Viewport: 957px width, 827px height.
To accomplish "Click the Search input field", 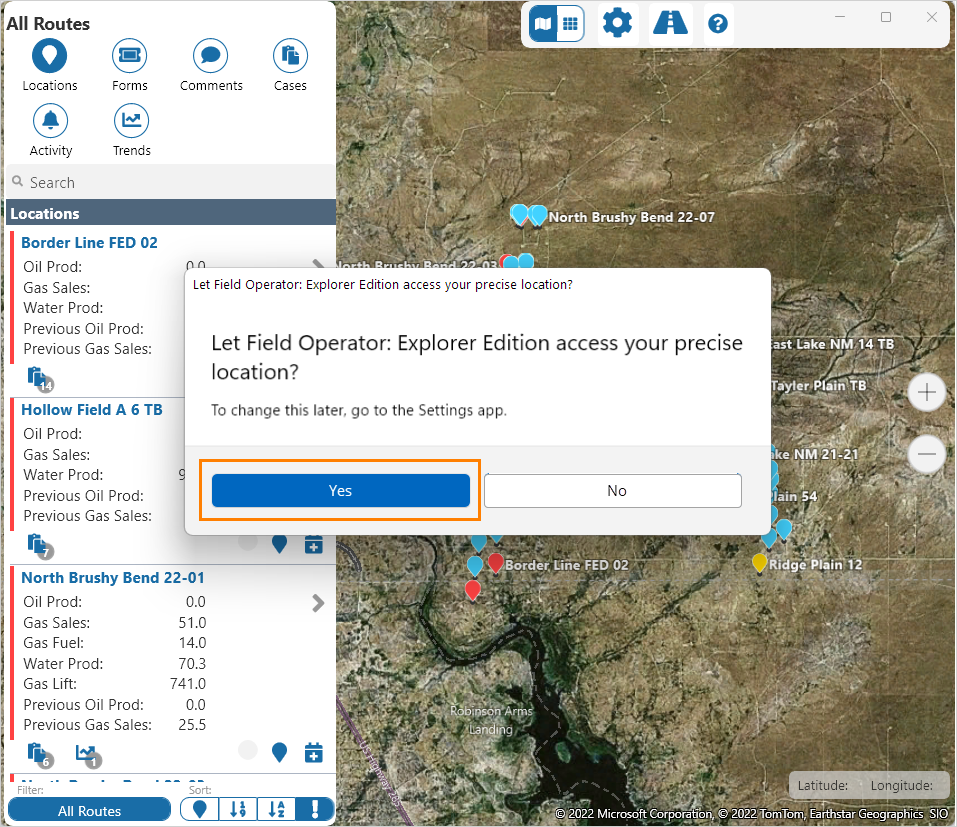I will (x=170, y=183).
